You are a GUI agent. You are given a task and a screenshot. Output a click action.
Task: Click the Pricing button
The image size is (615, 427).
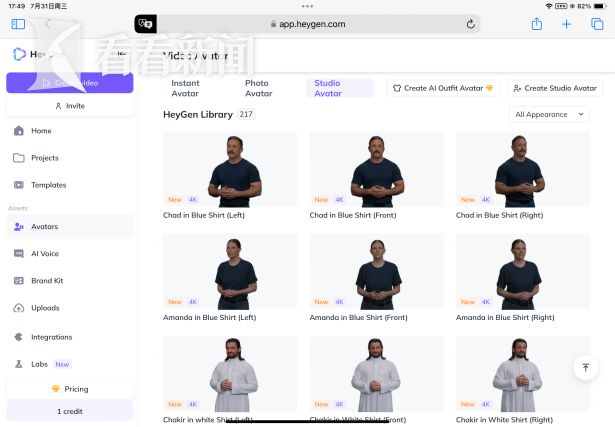tap(70, 389)
